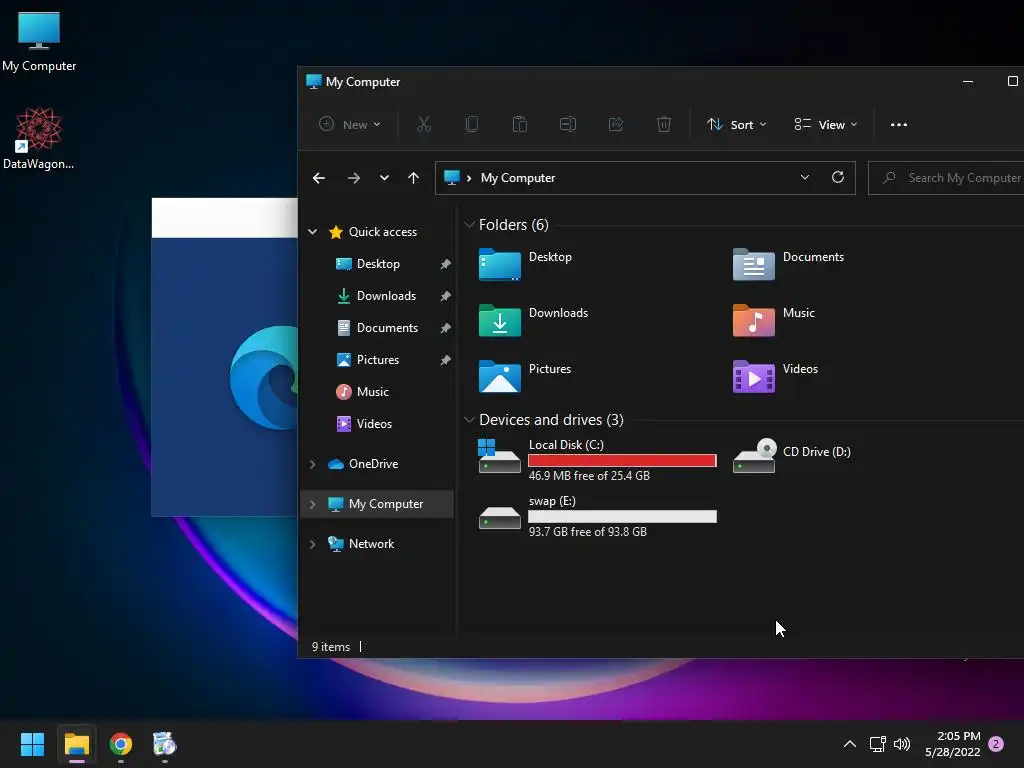Click the pin icon beside sidebar Pictures
1024x768 pixels.
445,360
